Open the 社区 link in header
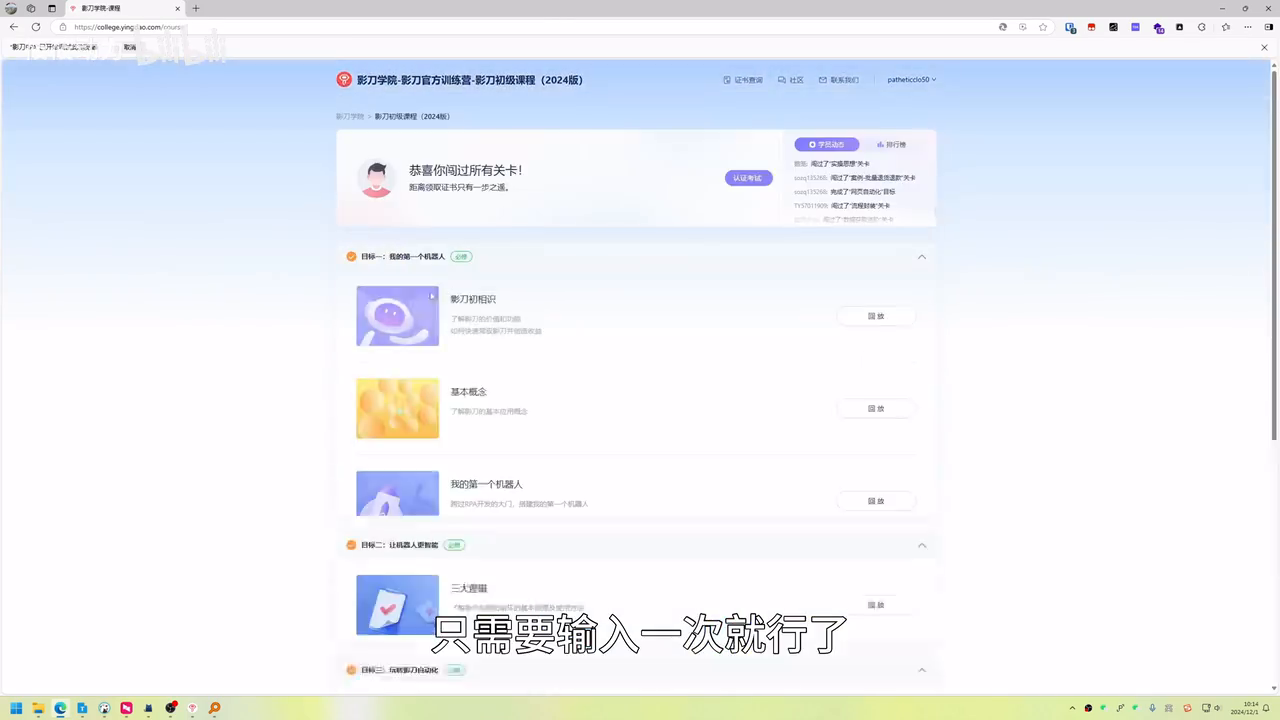 pyautogui.click(x=791, y=80)
